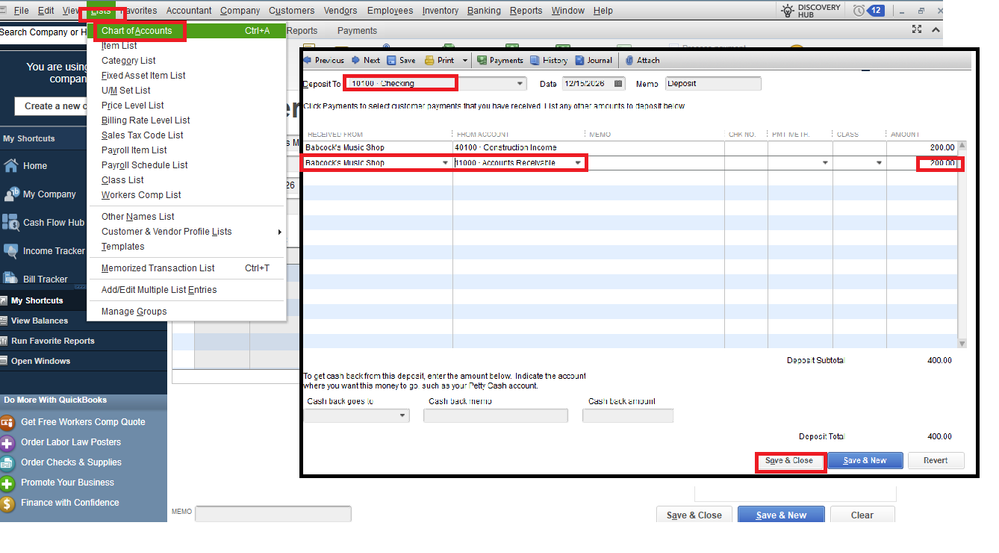Open the Deposit To account dropdown
The image size is (999, 553).
(x=520, y=83)
